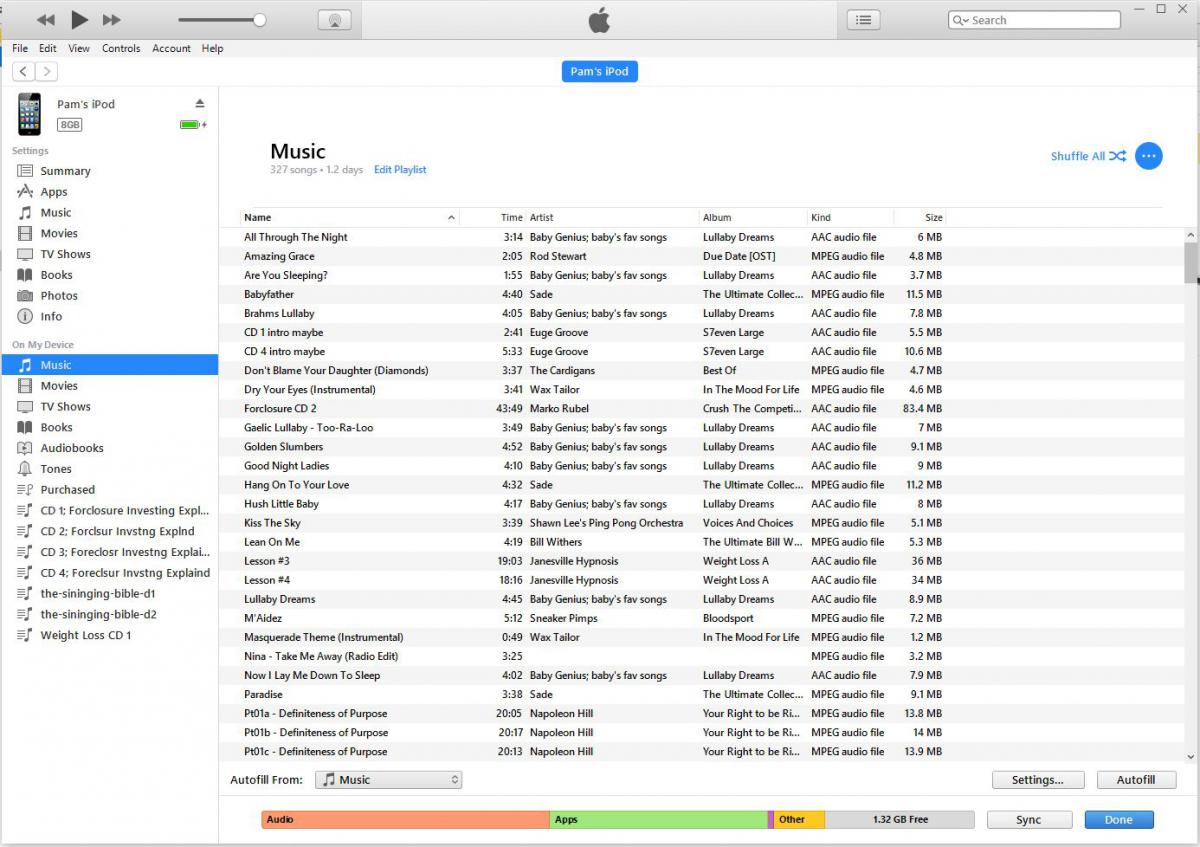Sort by the Name column header
This screenshot has height=847, width=1200.
tap(349, 217)
